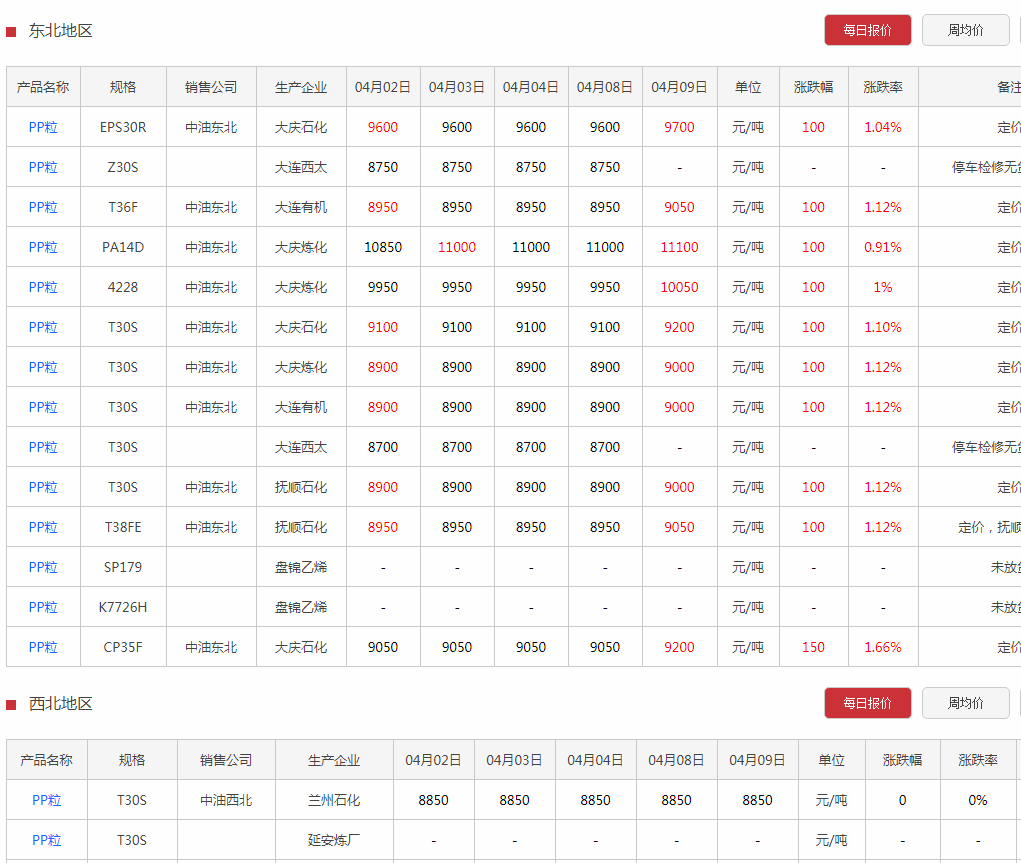This screenshot has height=863, width=1021.
Task: Click 04月09日 header in 东北地区 table
Action: coord(679,87)
